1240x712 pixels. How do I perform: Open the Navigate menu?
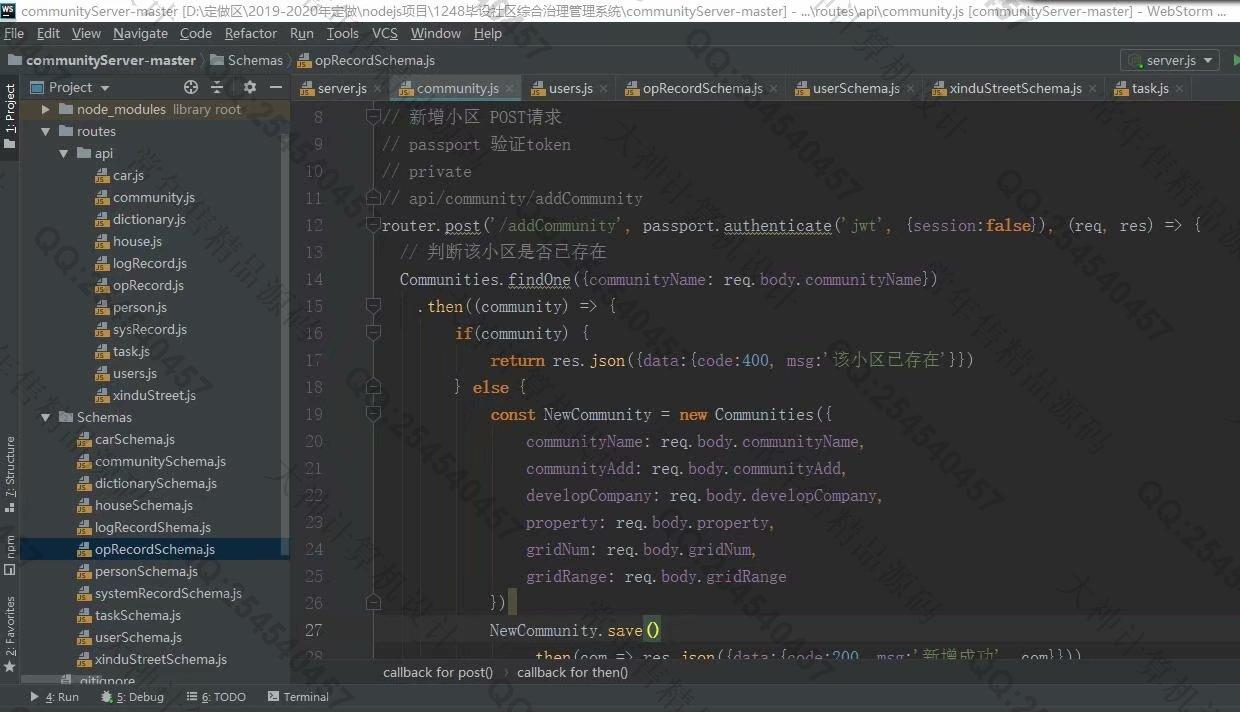pos(140,33)
